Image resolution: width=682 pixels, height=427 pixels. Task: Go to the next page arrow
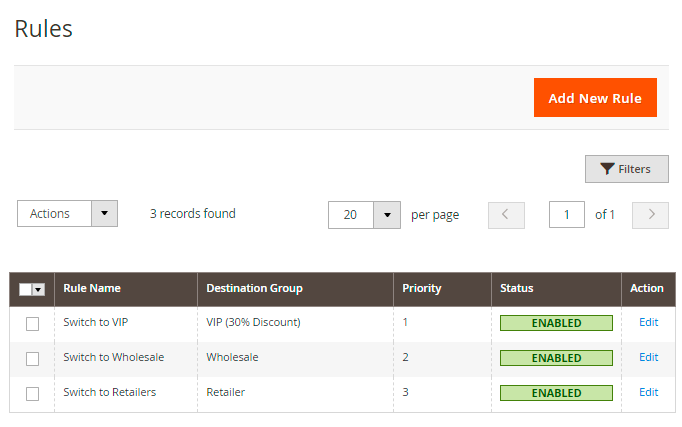(650, 214)
